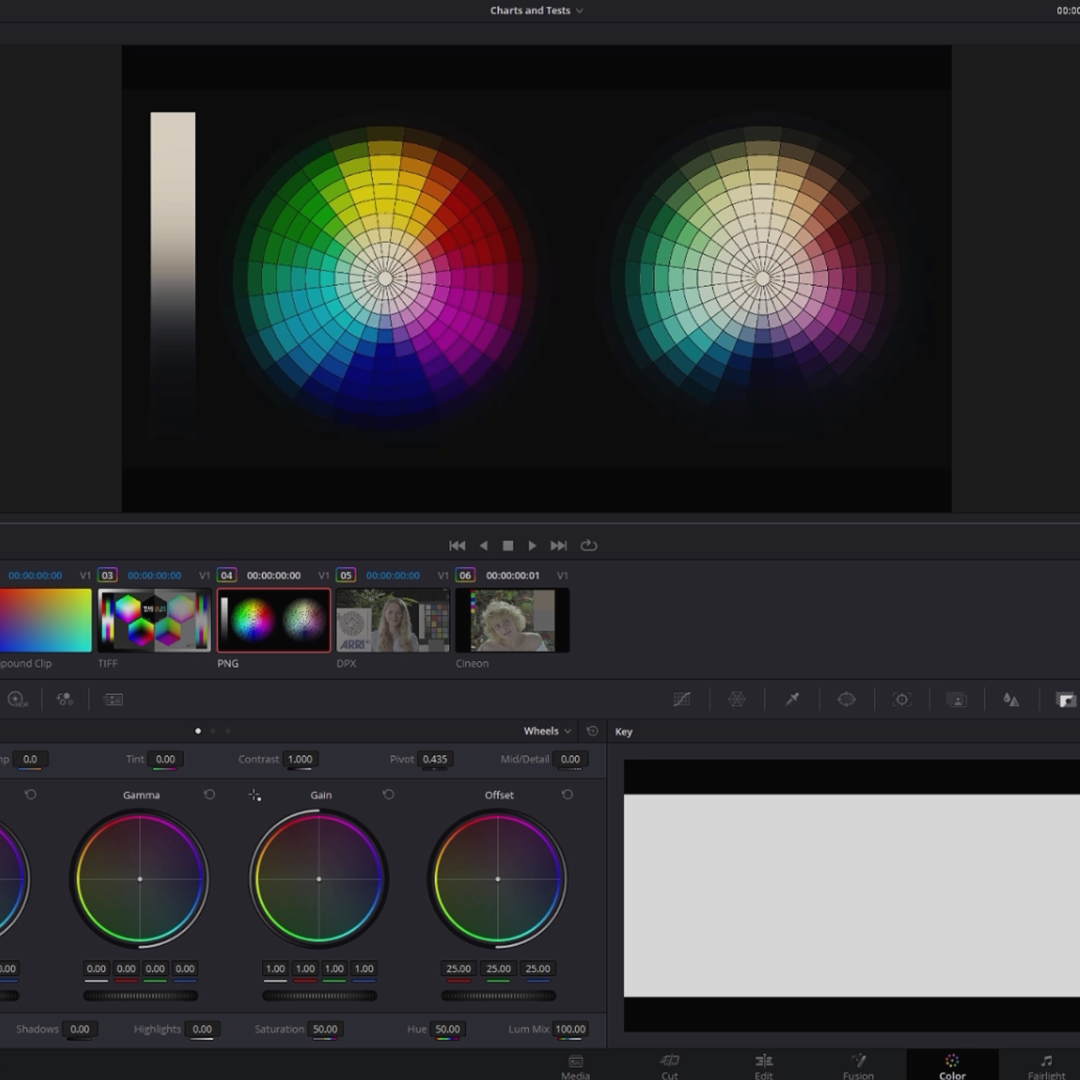The height and width of the screenshot is (1080, 1080).
Task: Open the Power Window palette
Action: coord(847,699)
